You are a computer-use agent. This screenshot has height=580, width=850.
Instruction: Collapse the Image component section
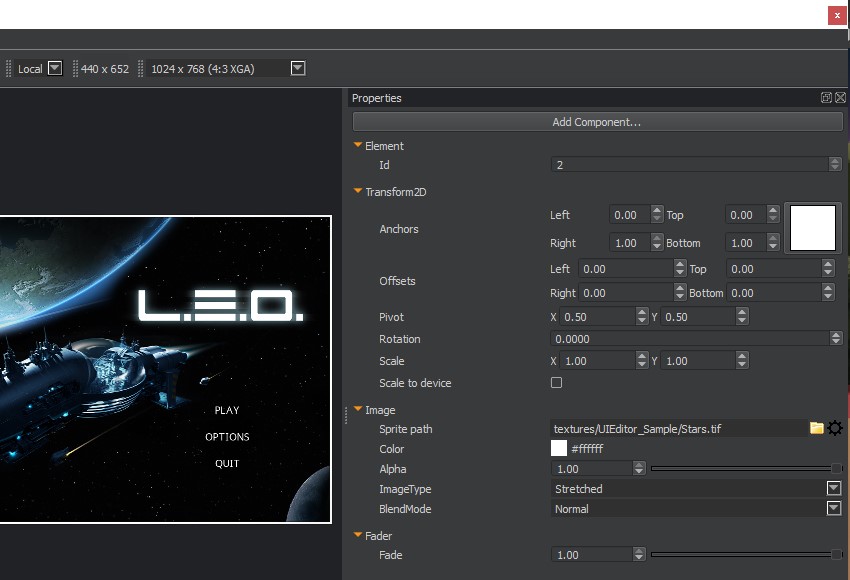(x=358, y=409)
